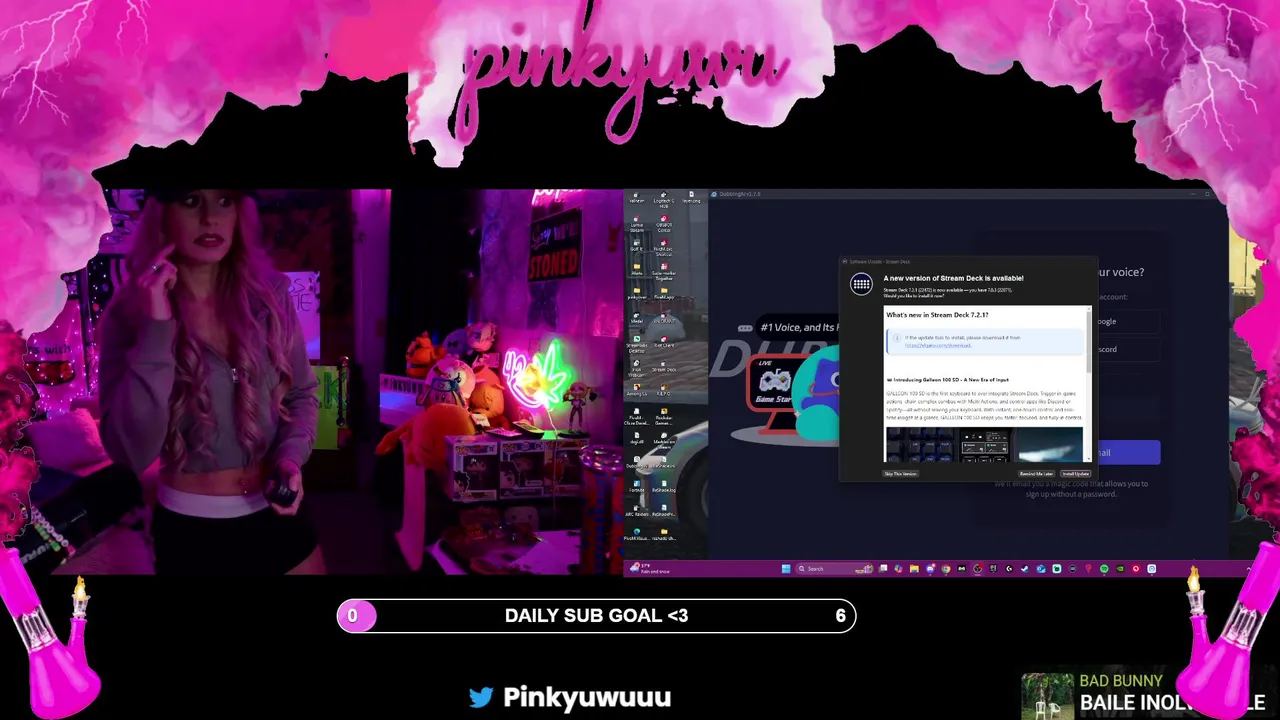Viewport: 1280px width, 720px height.
Task: Click the Pinkyuwuuu Twitter handle
Action: (x=587, y=697)
